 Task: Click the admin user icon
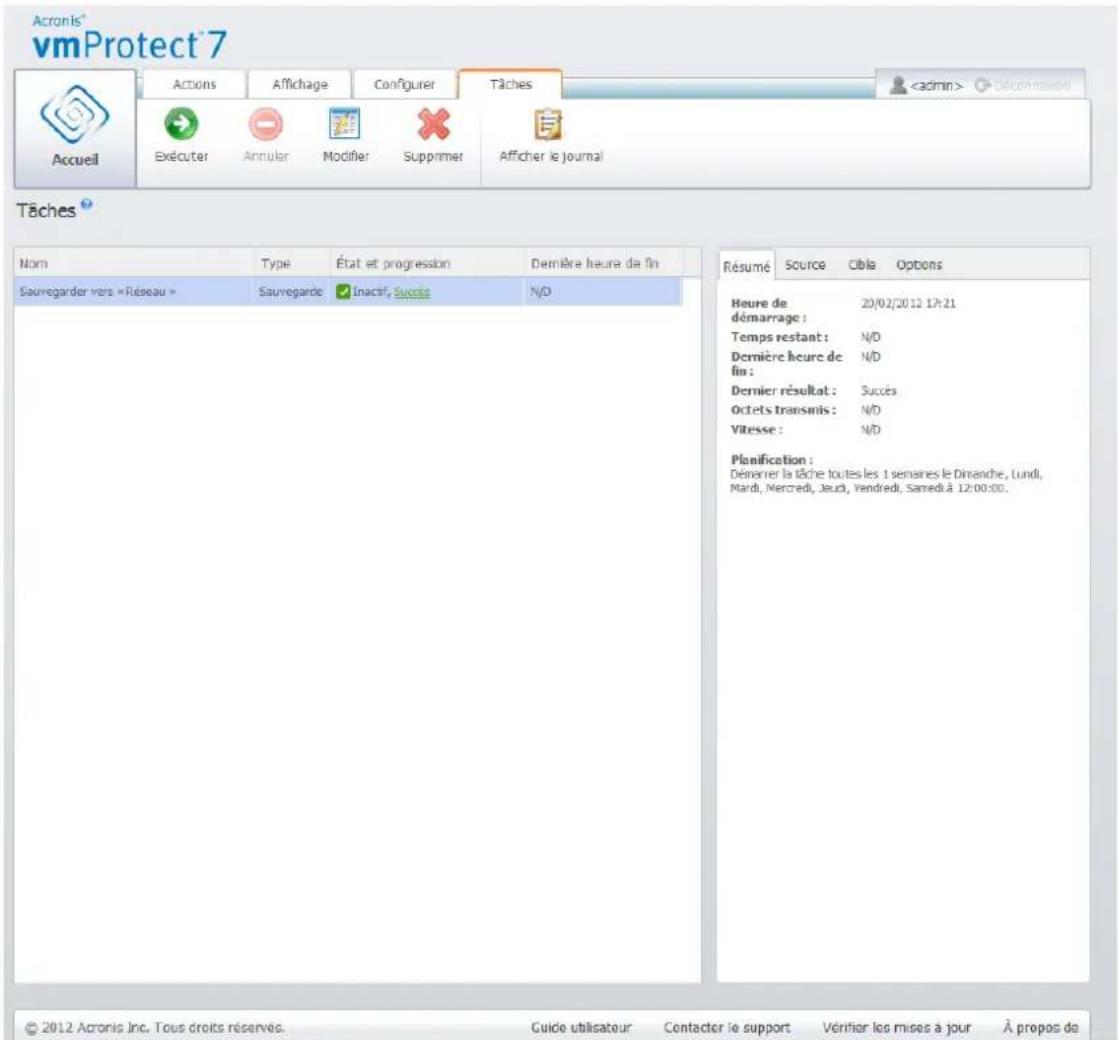point(898,85)
